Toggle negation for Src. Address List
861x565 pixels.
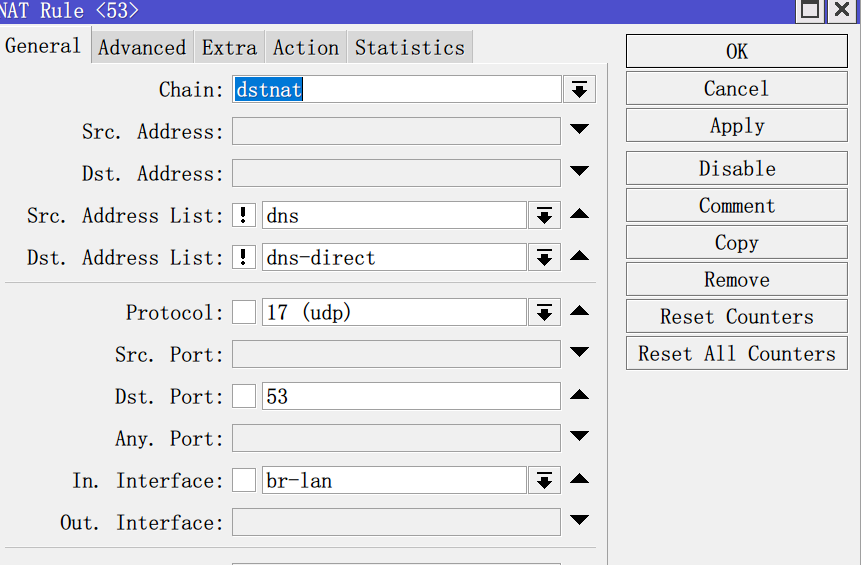click(x=244, y=215)
